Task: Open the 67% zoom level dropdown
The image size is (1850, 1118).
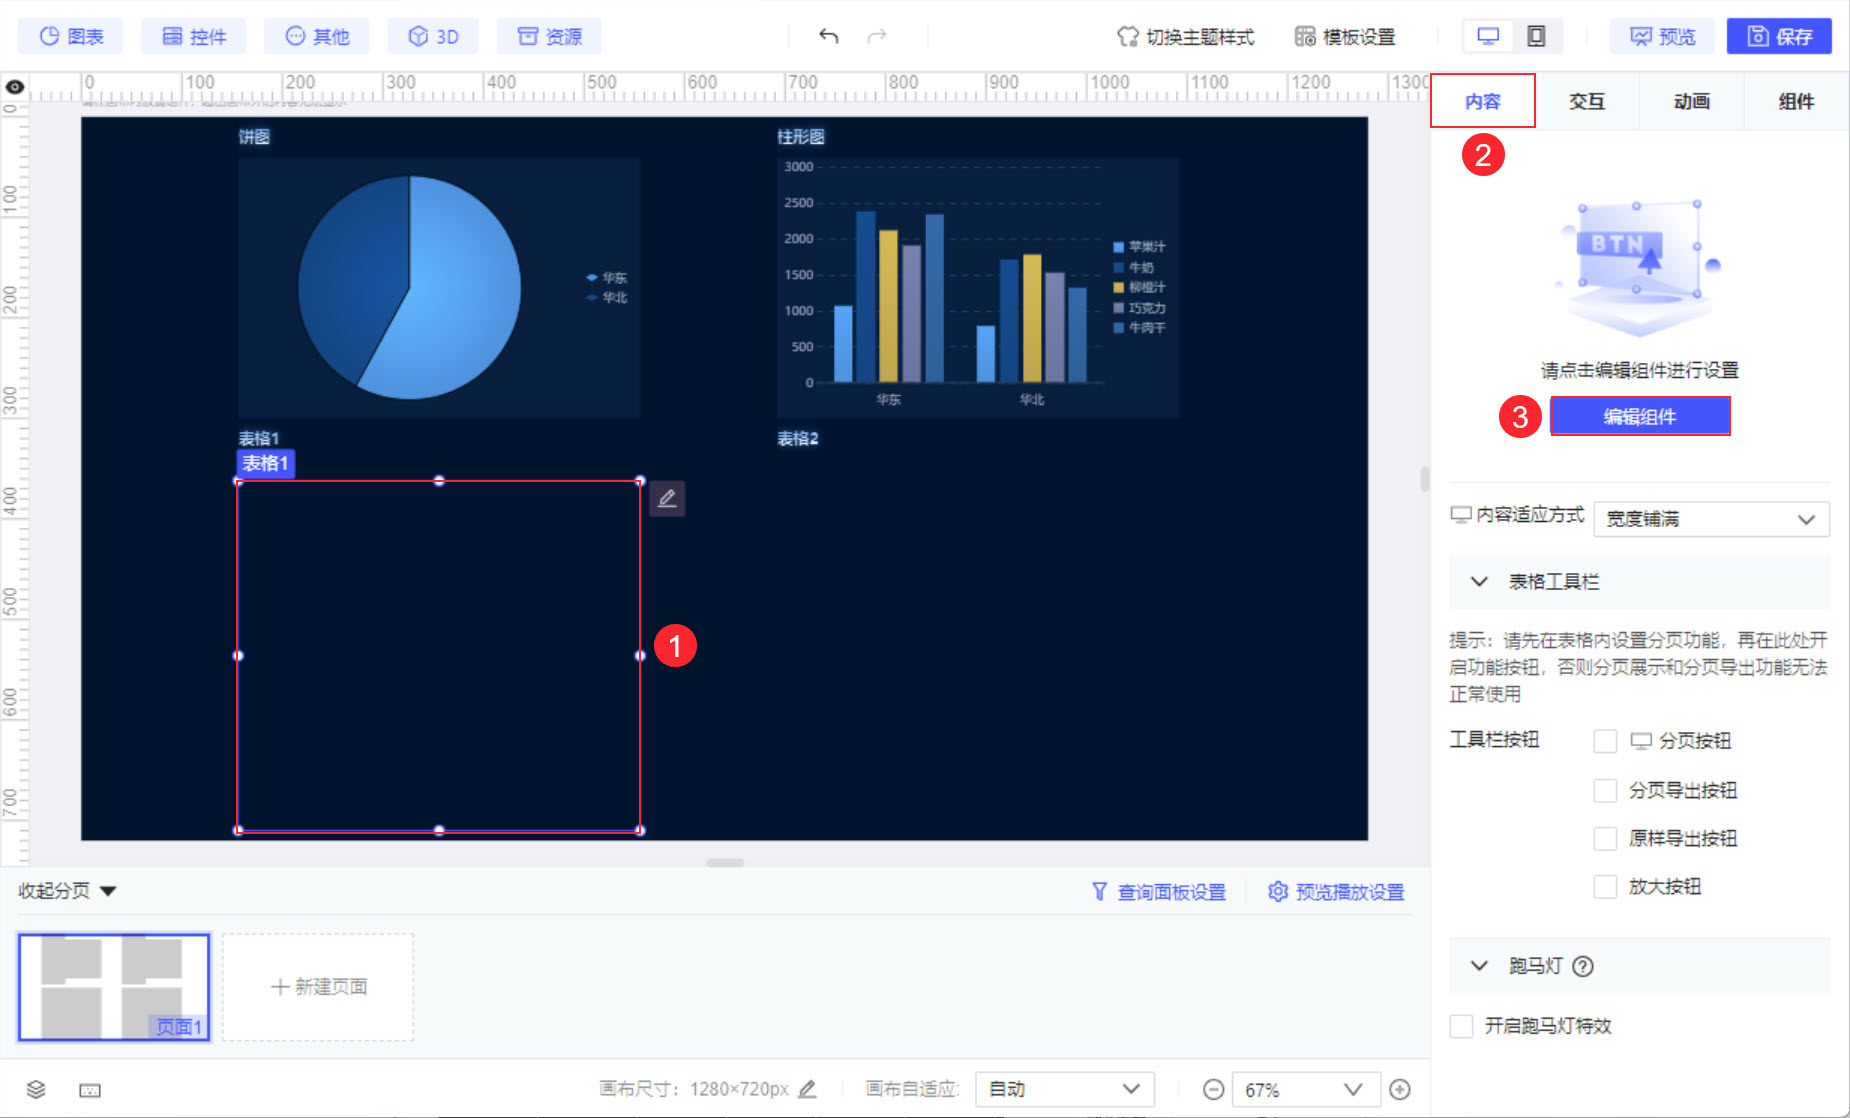Action: [1305, 1089]
